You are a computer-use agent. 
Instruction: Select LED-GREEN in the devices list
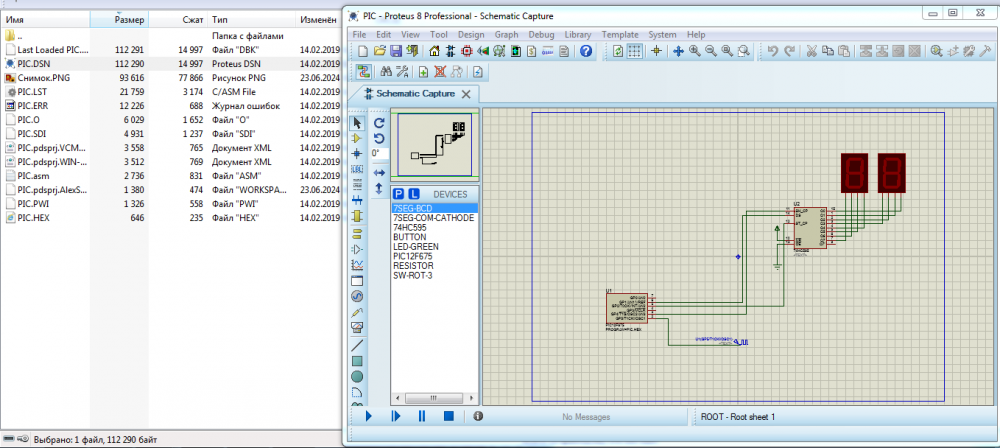coord(416,246)
